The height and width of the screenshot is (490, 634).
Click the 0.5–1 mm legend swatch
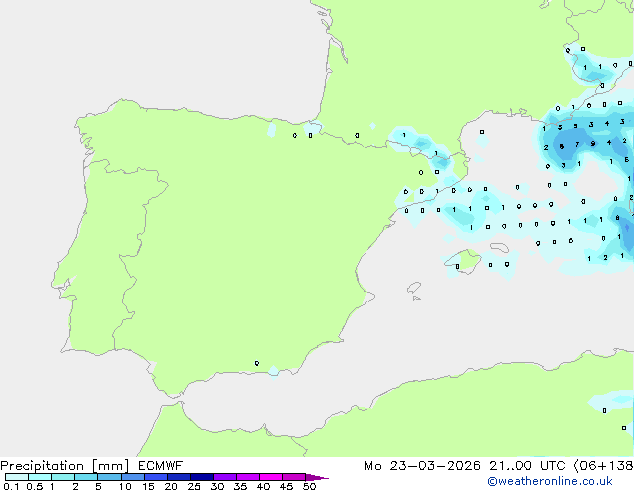click(x=40, y=477)
